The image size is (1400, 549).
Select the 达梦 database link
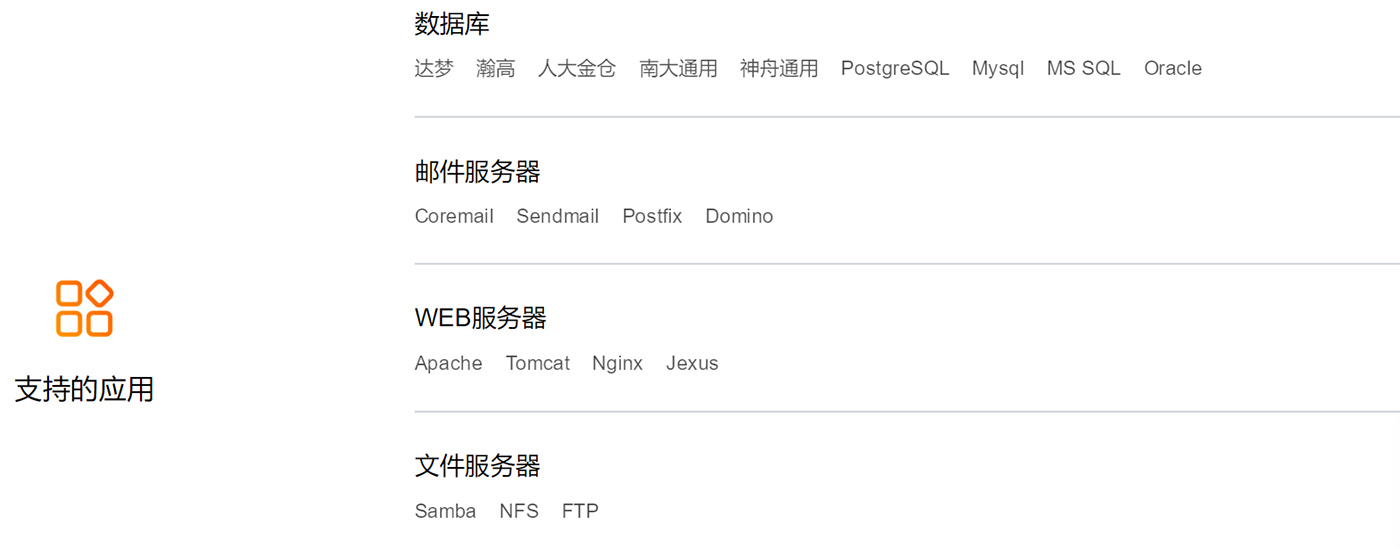[434, 68]
